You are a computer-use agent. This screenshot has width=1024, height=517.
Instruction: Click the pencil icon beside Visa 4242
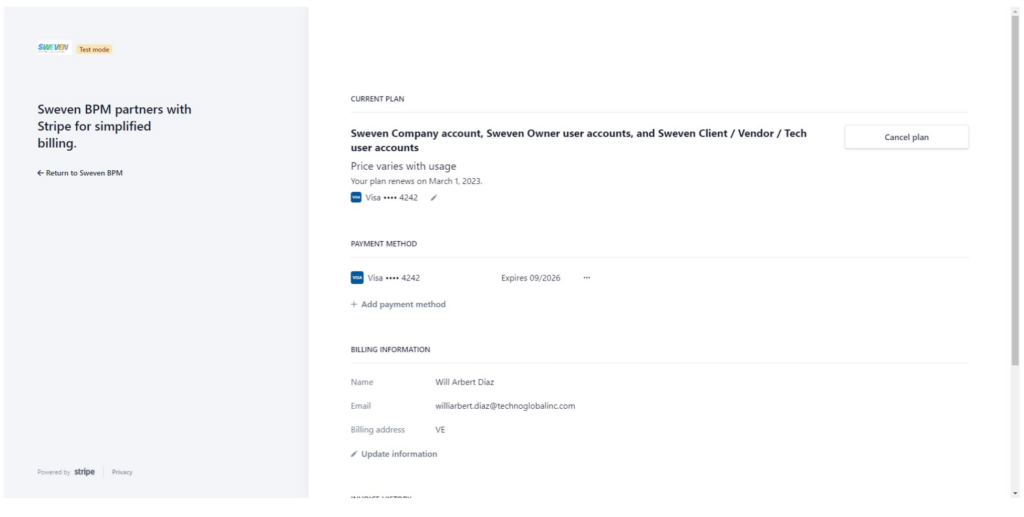pyautogui.click(x=434, y=198)
